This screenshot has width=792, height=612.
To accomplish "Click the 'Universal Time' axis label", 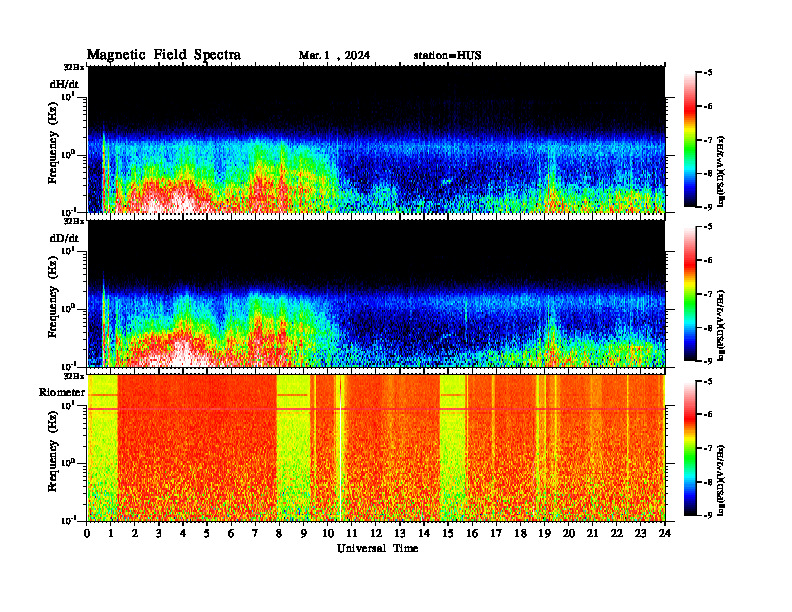I will click(377, 548).
